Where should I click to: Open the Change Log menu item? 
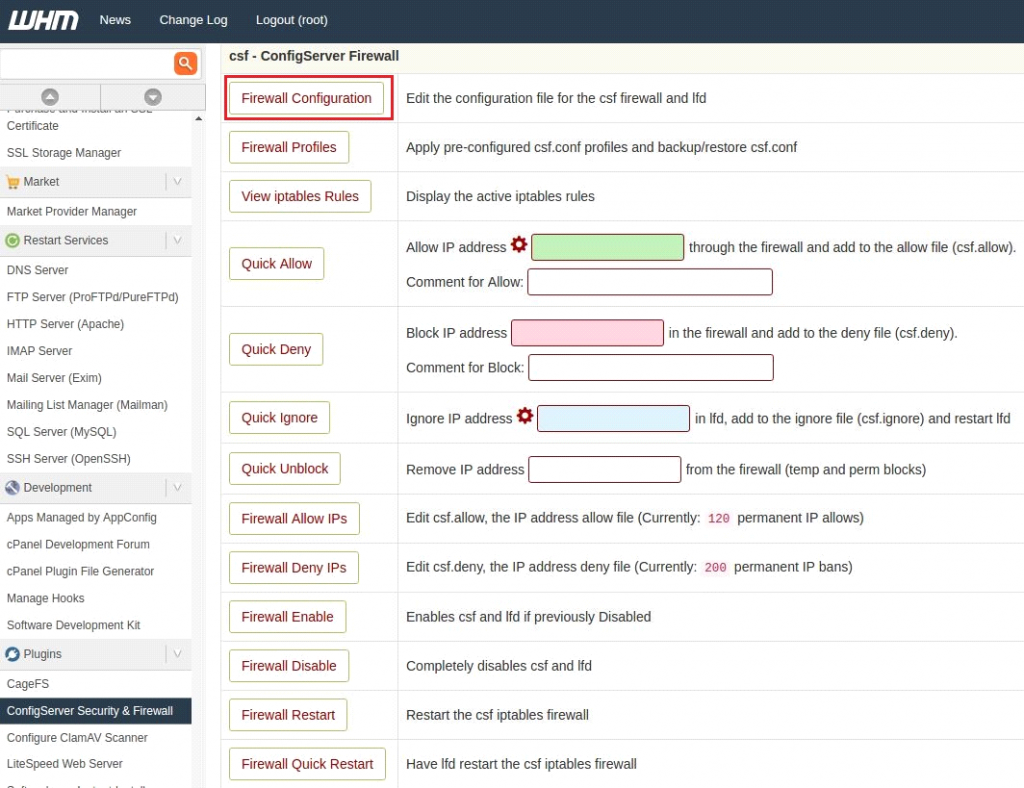click(193, 20)
